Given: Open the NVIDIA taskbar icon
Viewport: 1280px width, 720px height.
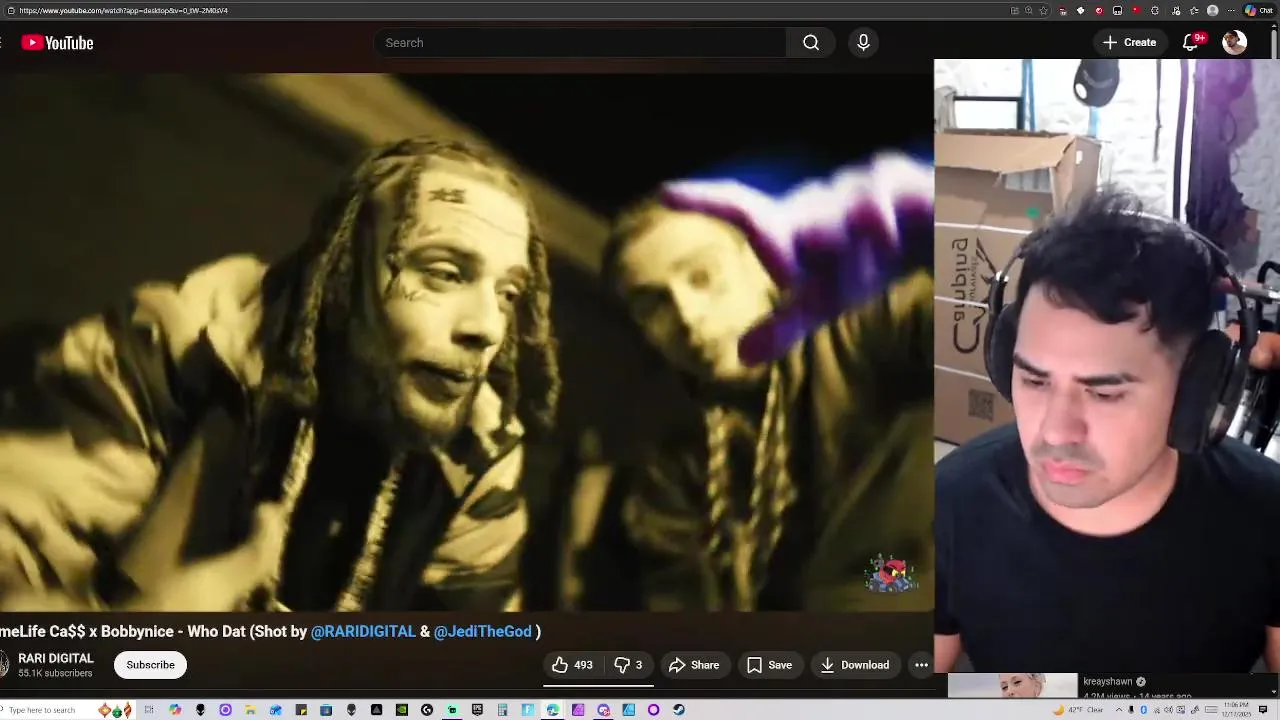Looking at the screenshot, I should (x=402, y=710).
